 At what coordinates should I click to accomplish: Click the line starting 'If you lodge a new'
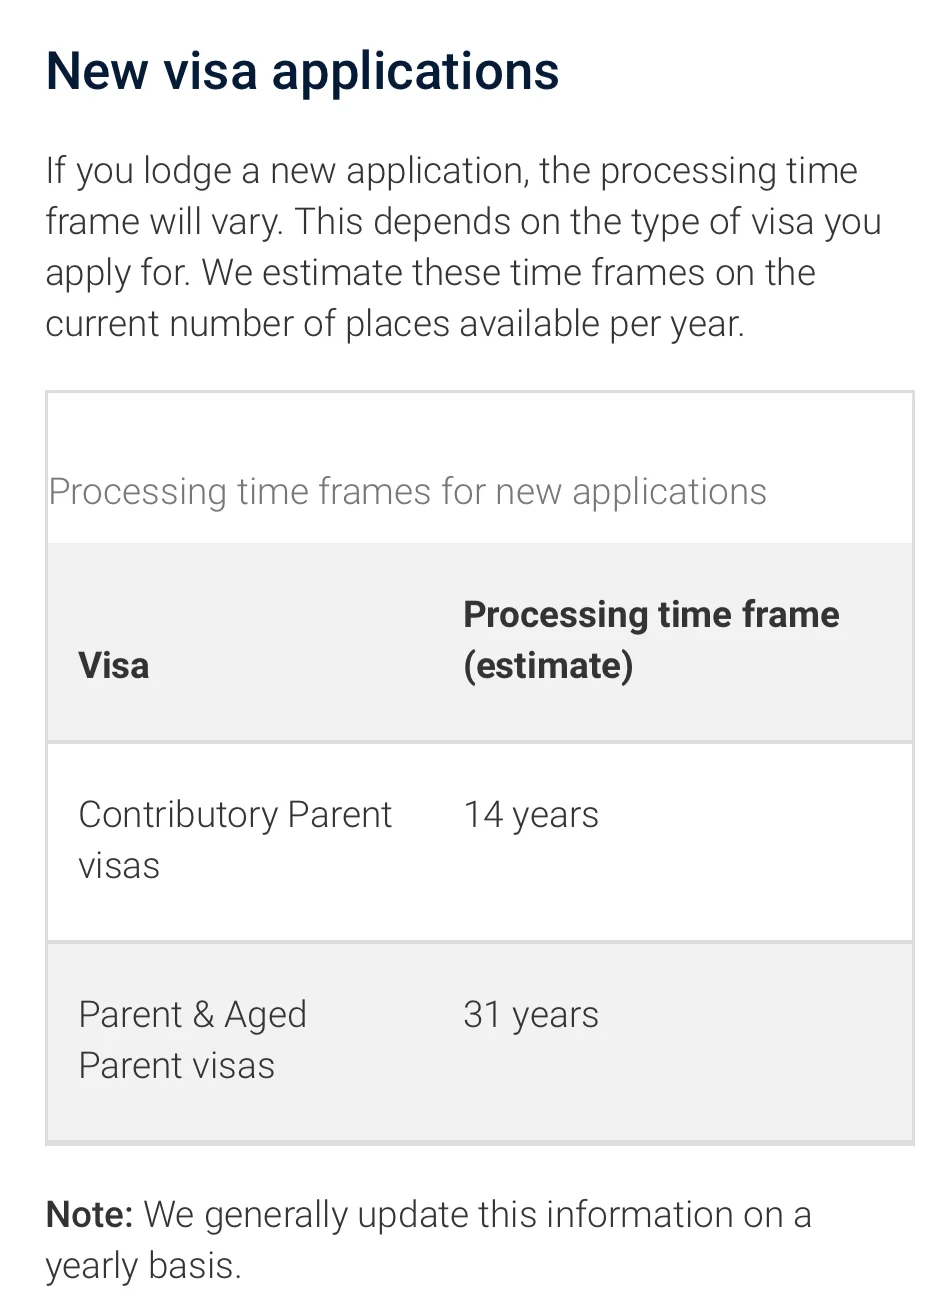pos(452,171)
